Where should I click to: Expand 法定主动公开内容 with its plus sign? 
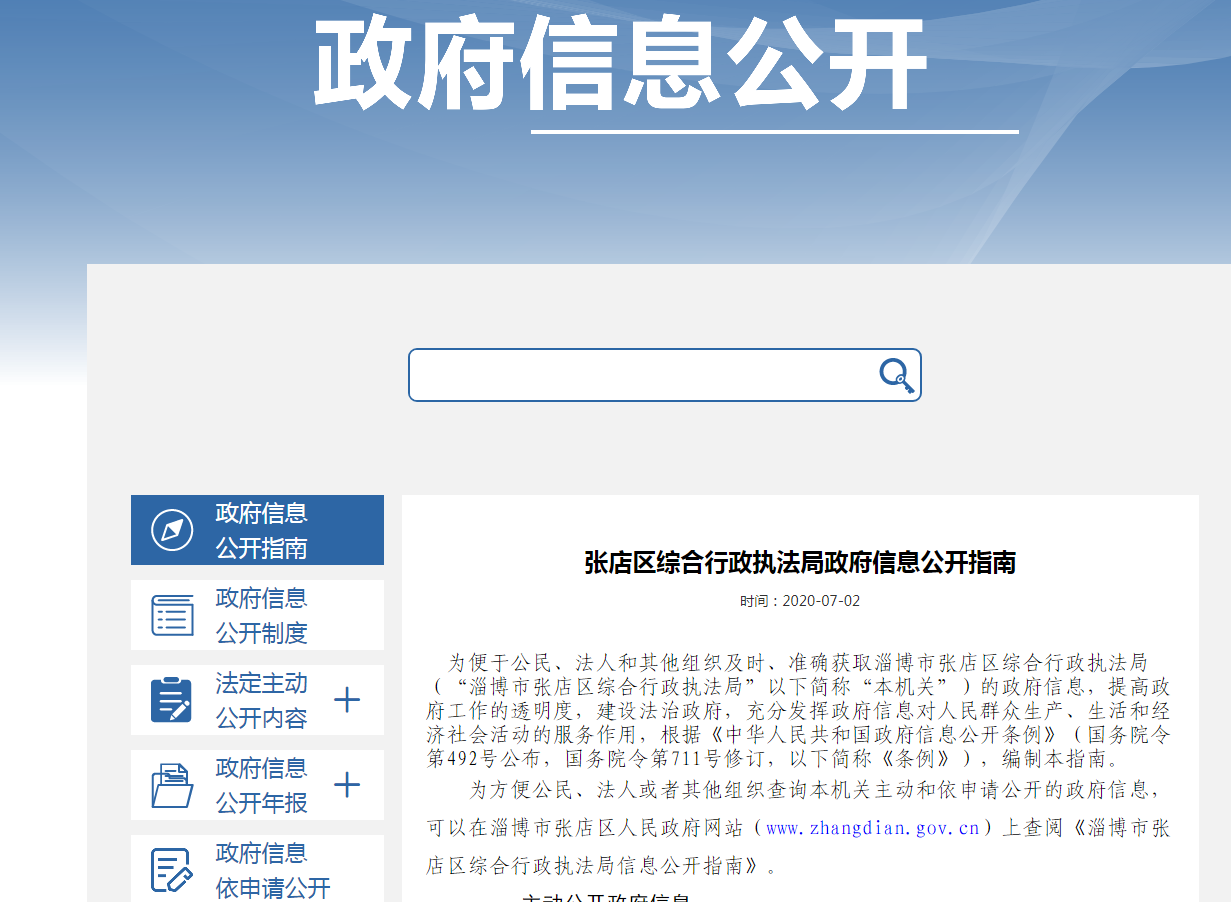tap(346, 700)
